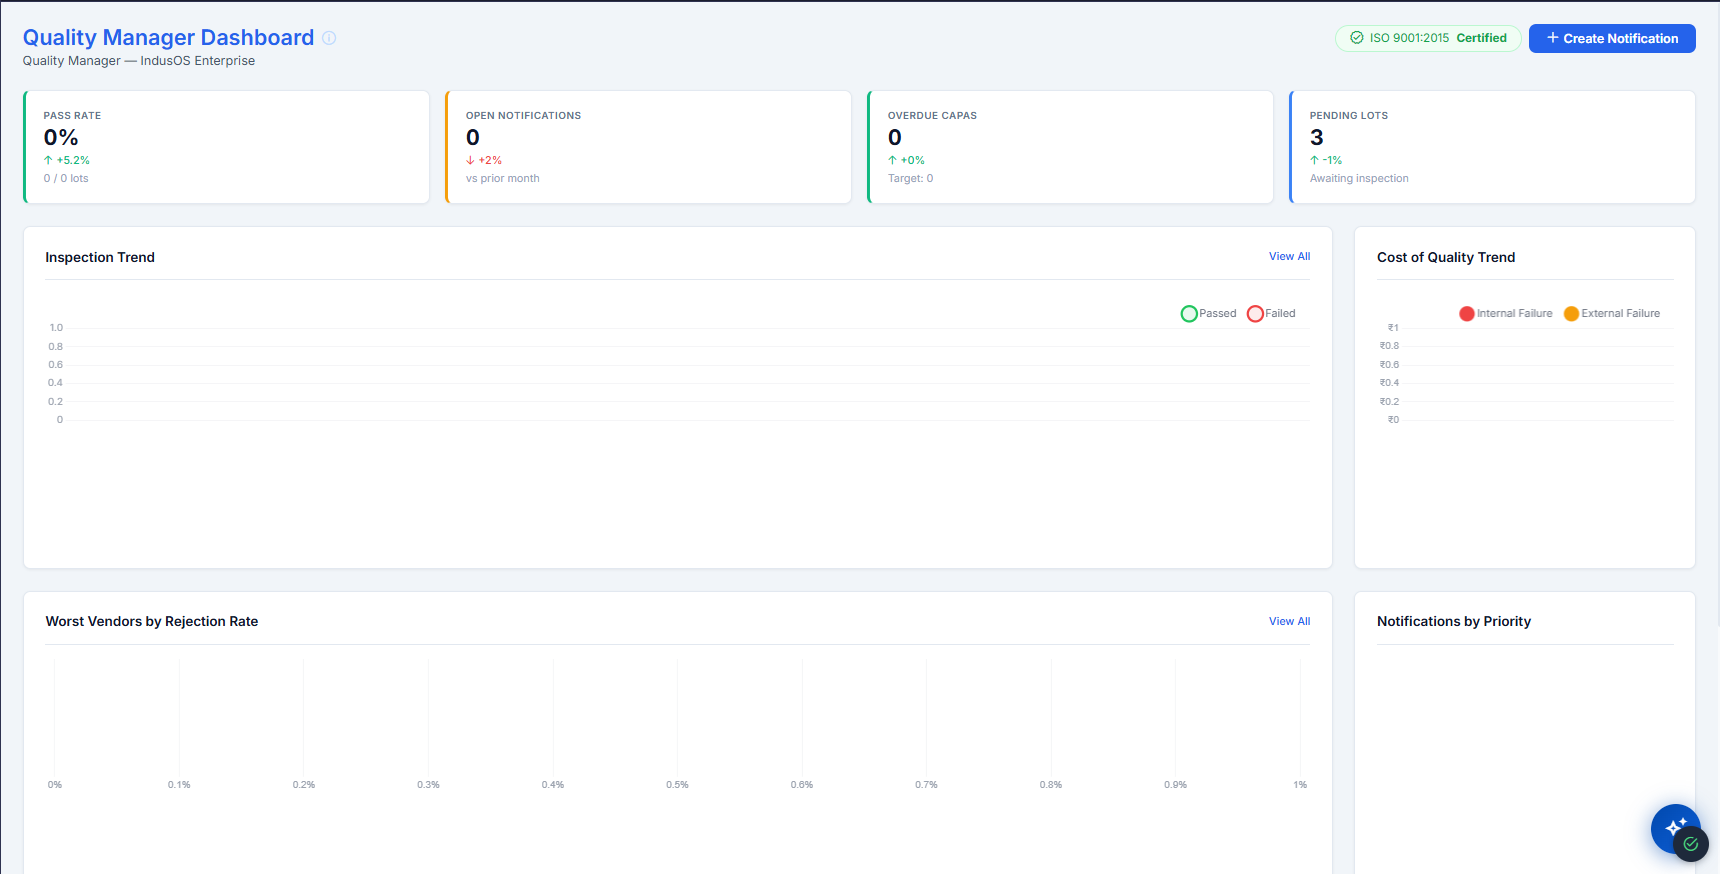1720x874 pixels.
Task: Click the Create Notification button
Action: coord(1612,38)
